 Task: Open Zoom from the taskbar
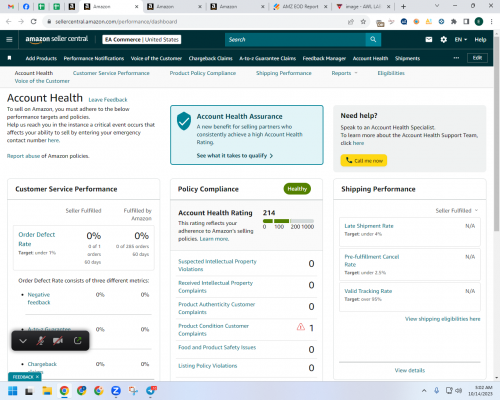point(116,391)
